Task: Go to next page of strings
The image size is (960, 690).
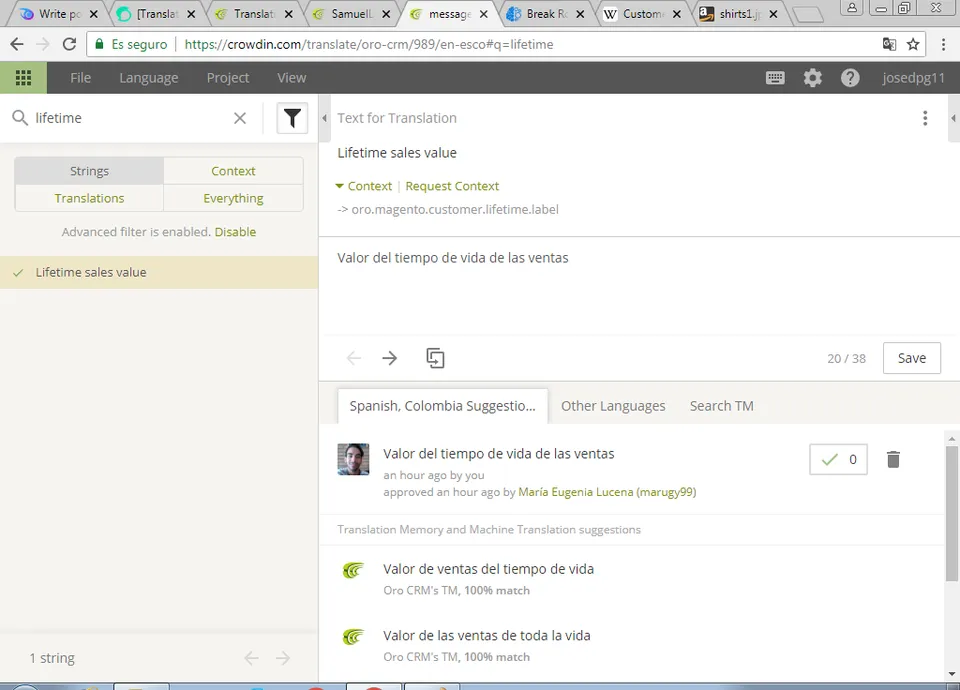Action: (x=283, y=658)
